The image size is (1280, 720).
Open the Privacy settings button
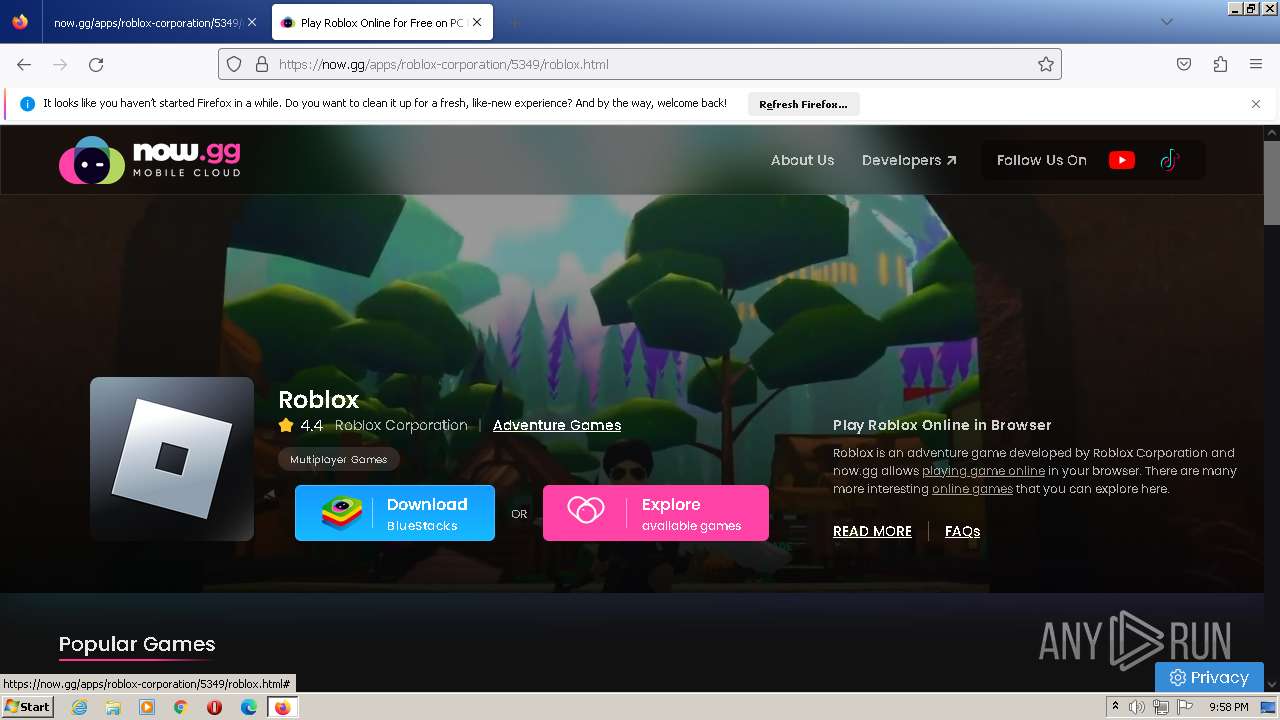[1209, 677]
